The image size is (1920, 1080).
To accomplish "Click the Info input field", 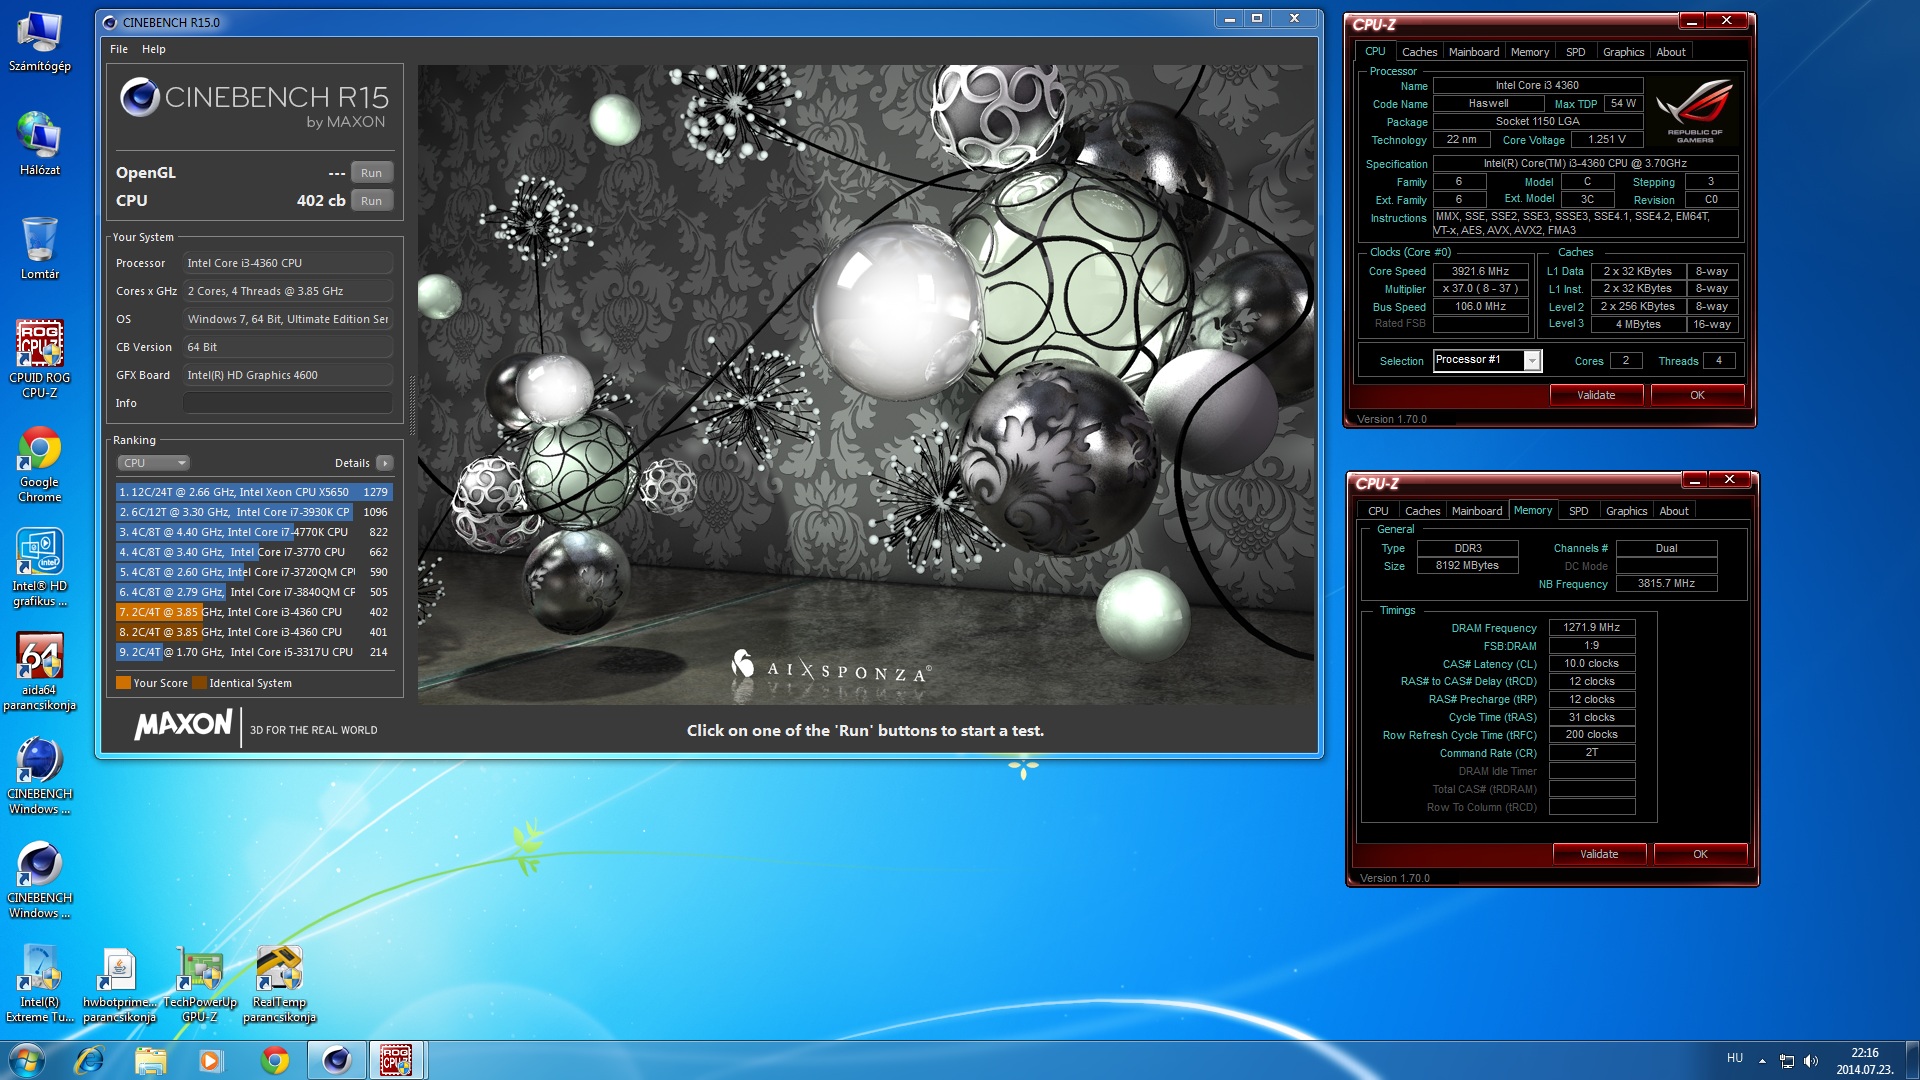I will (287, 403).
